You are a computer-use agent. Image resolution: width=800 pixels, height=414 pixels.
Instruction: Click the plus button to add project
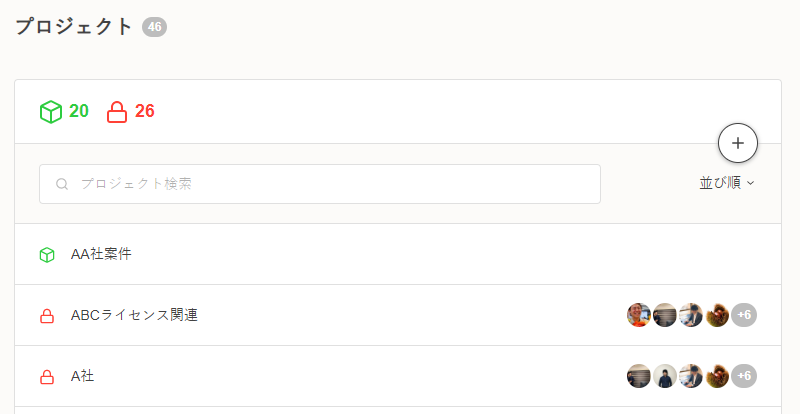coord(738,143)
